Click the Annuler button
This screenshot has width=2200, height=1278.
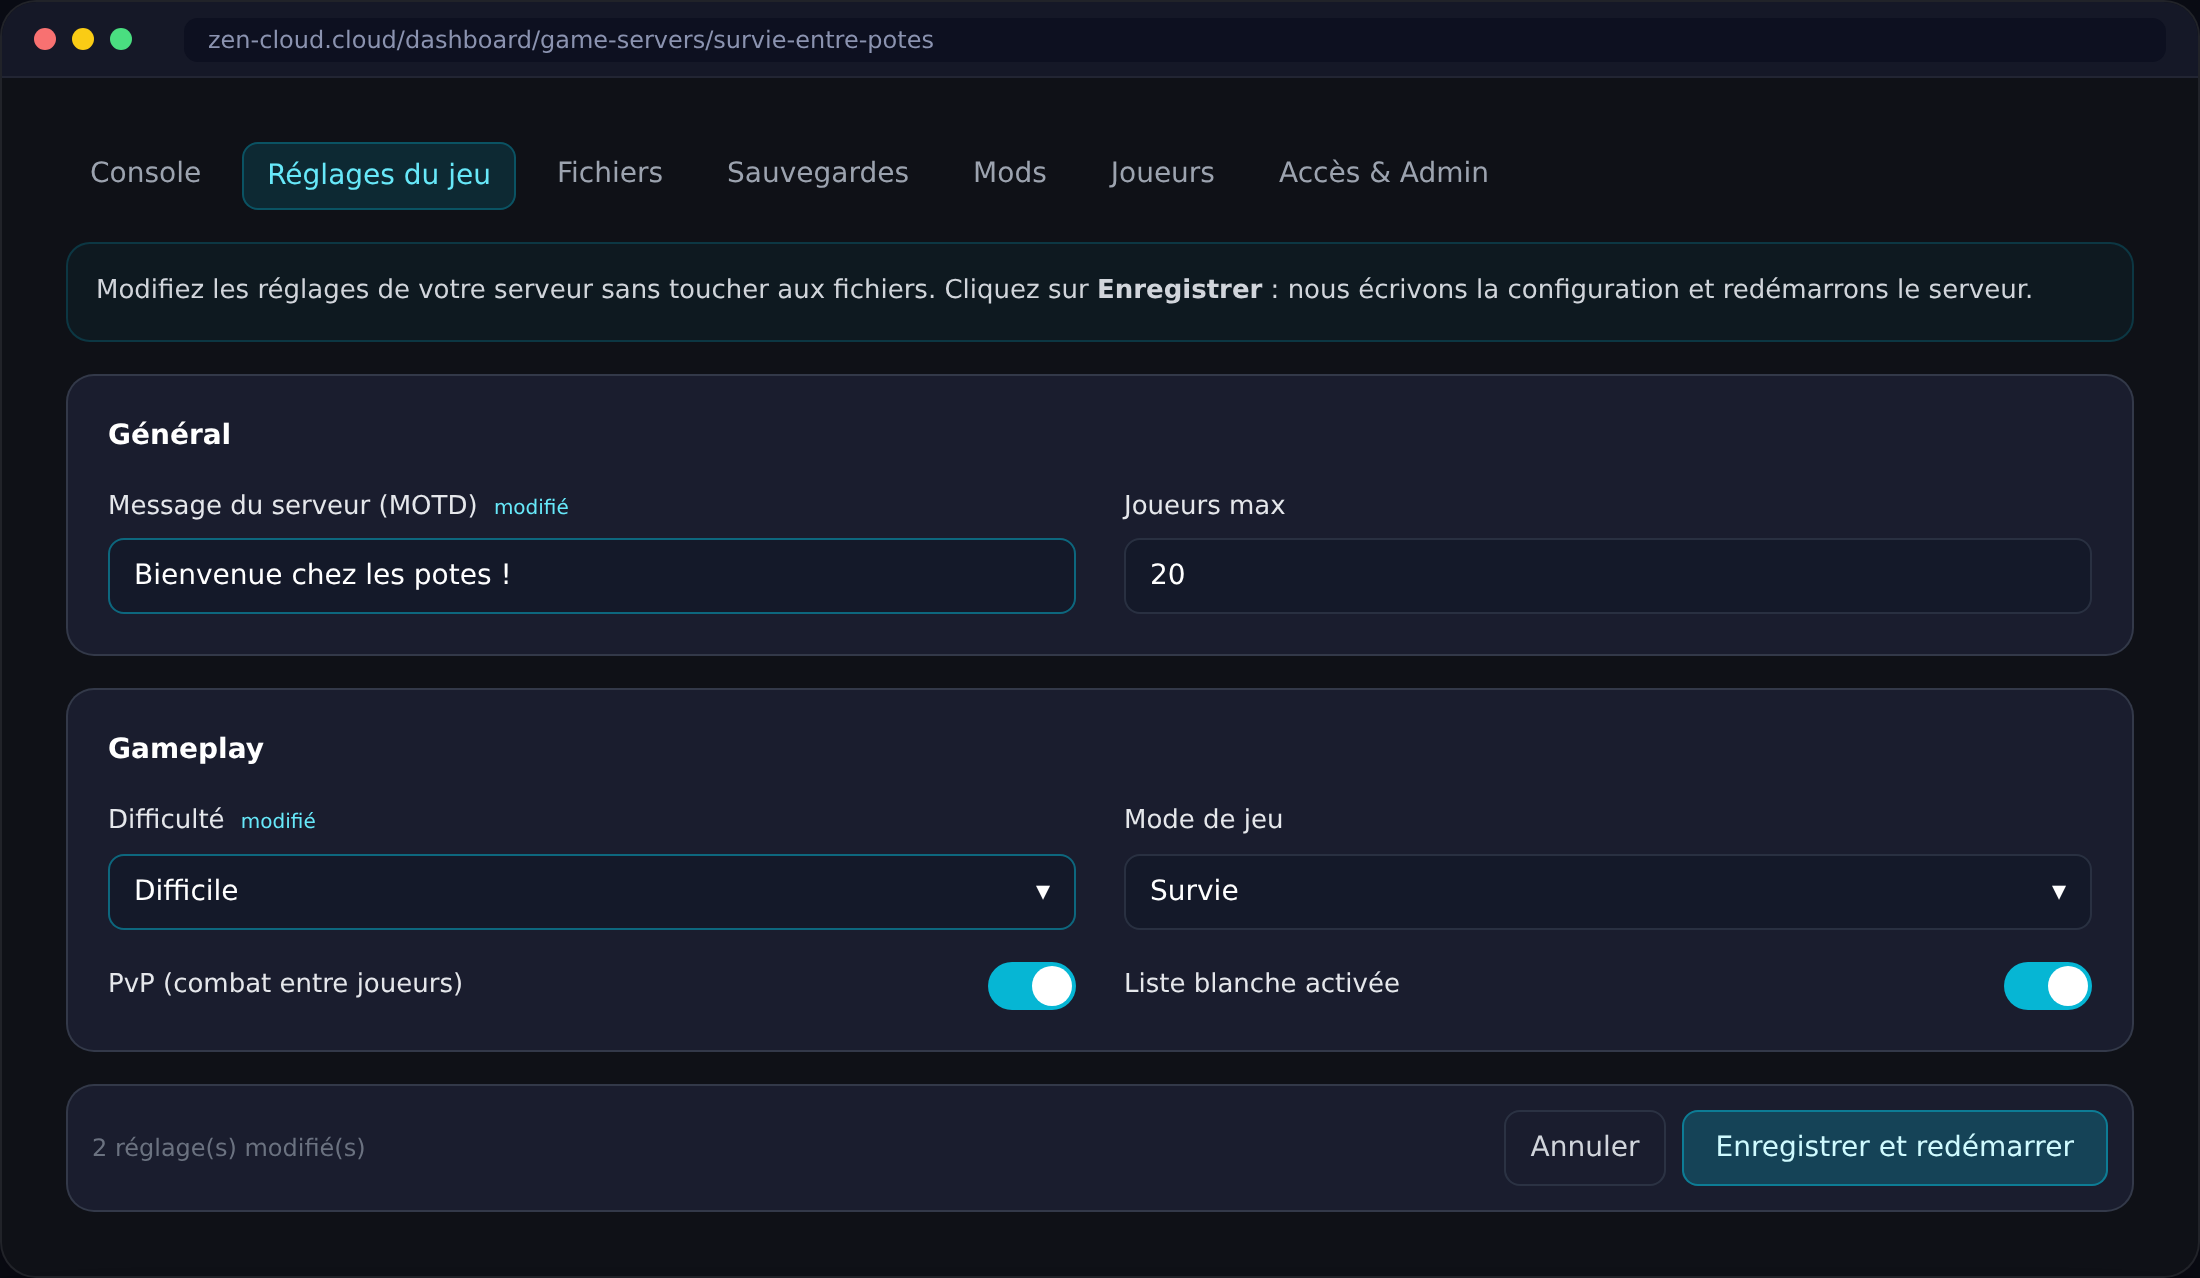coord(1584,1147)
